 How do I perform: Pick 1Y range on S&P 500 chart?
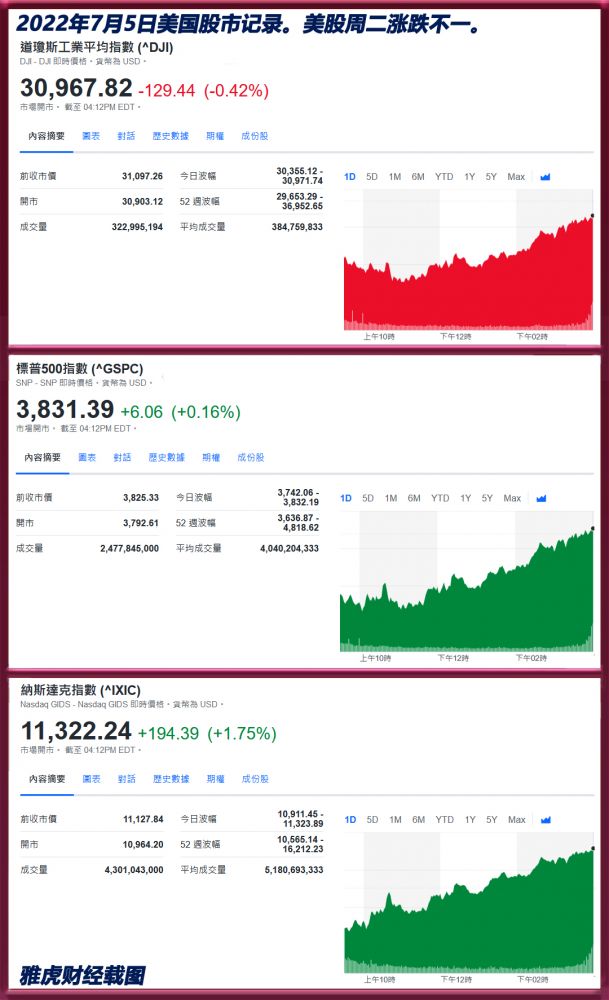[x=466, y=498]
